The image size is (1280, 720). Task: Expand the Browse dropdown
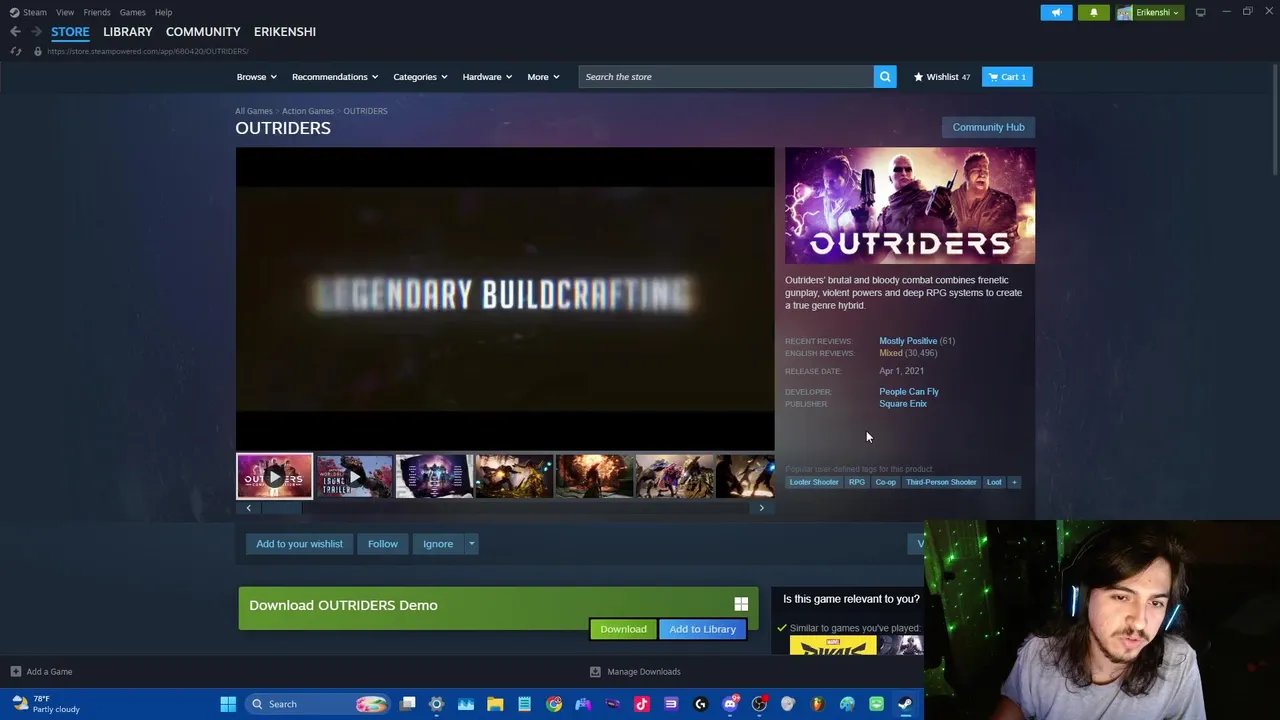[x=256, y=77]
